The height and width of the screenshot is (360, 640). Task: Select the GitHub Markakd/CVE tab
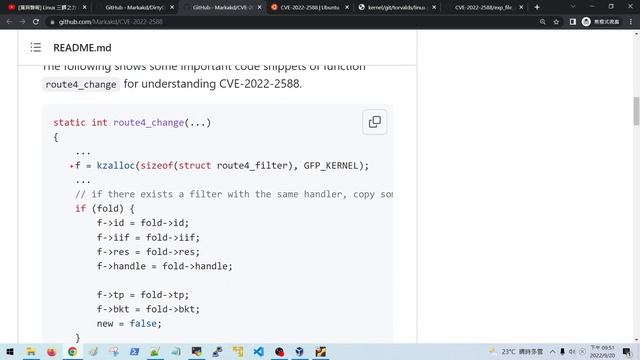click(x=222, y=7)
